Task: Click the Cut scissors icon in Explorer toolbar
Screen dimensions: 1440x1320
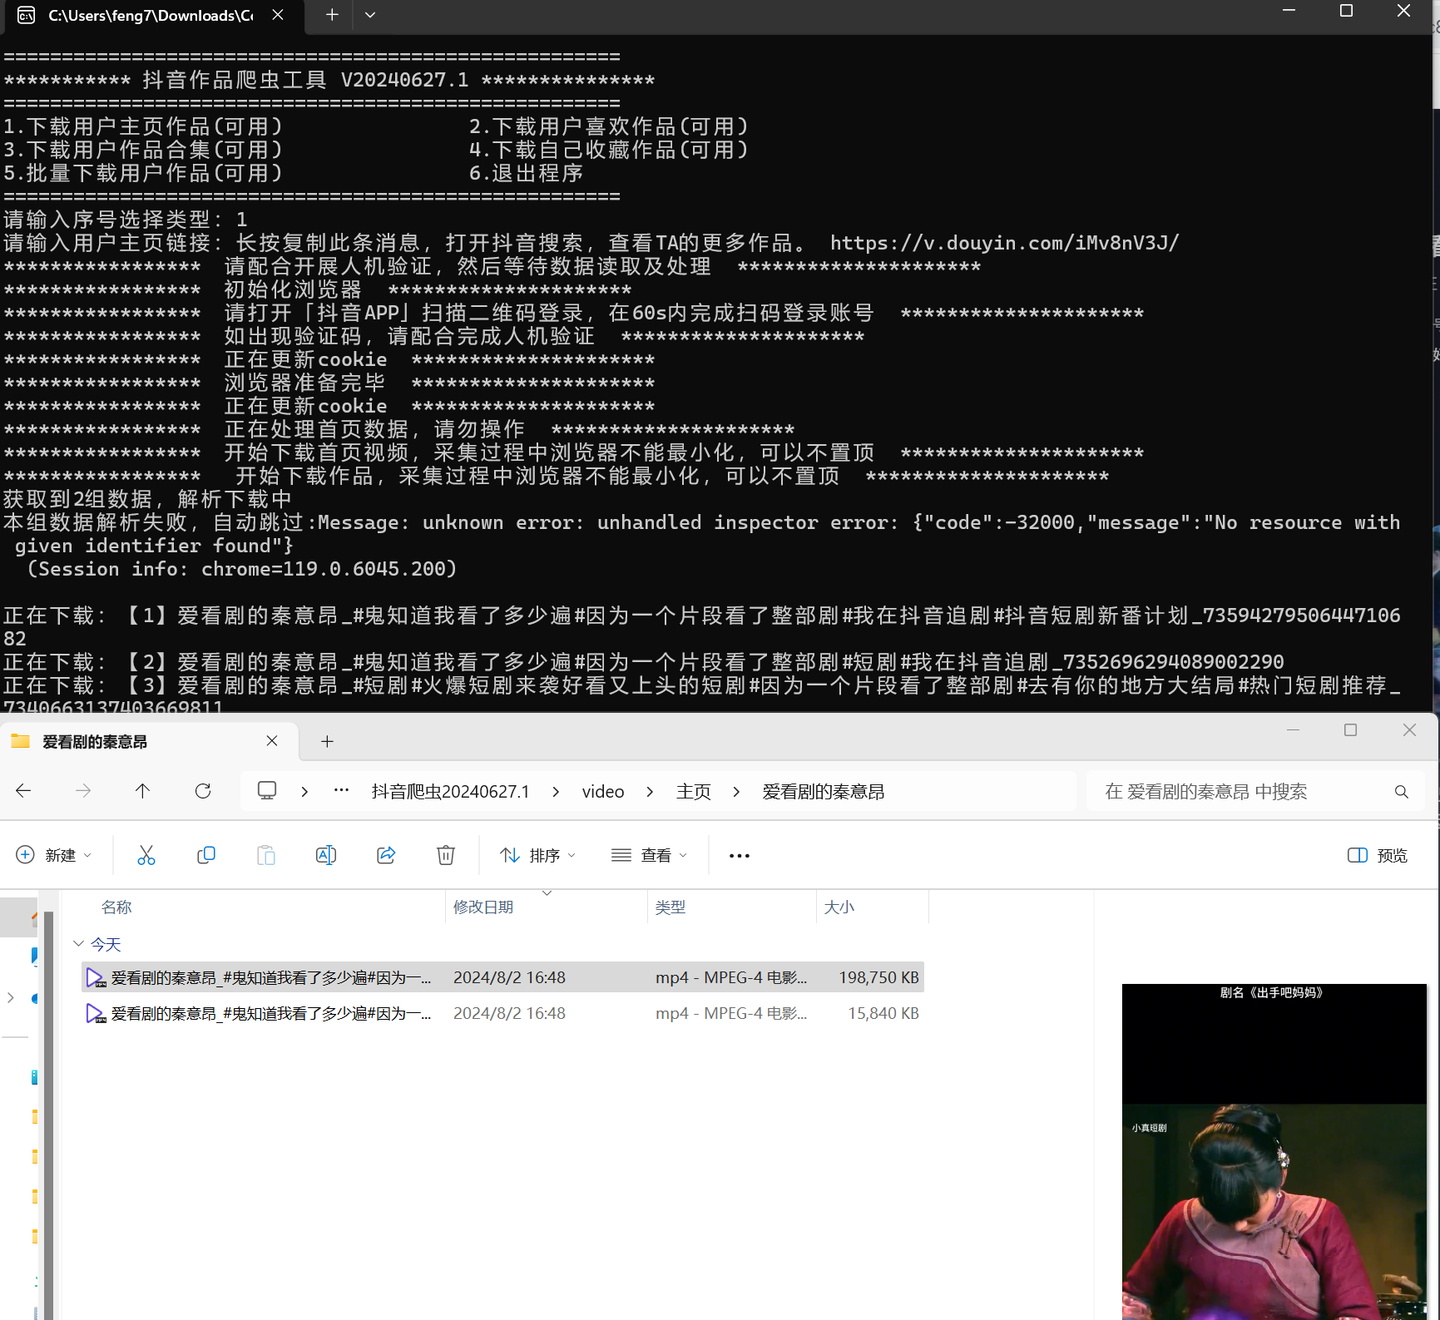Action: point(146,855)
